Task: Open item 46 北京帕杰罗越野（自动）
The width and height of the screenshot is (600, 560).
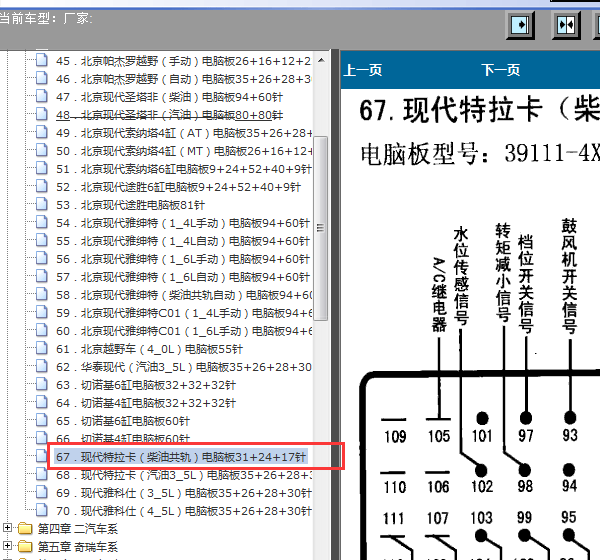Action: (x=183, y=79)
